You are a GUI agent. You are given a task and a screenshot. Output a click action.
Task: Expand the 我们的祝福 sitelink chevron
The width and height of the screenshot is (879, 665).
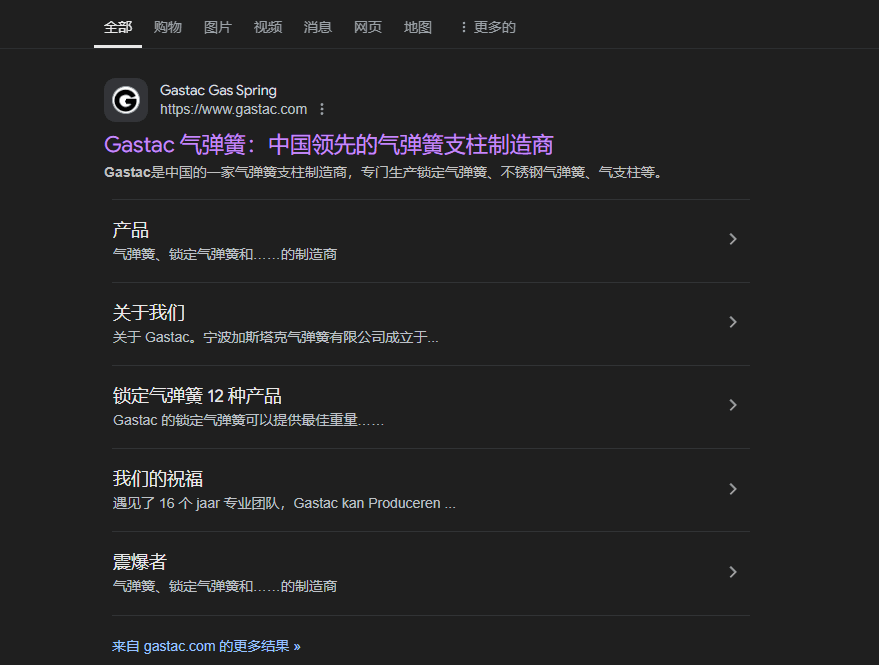733,489
